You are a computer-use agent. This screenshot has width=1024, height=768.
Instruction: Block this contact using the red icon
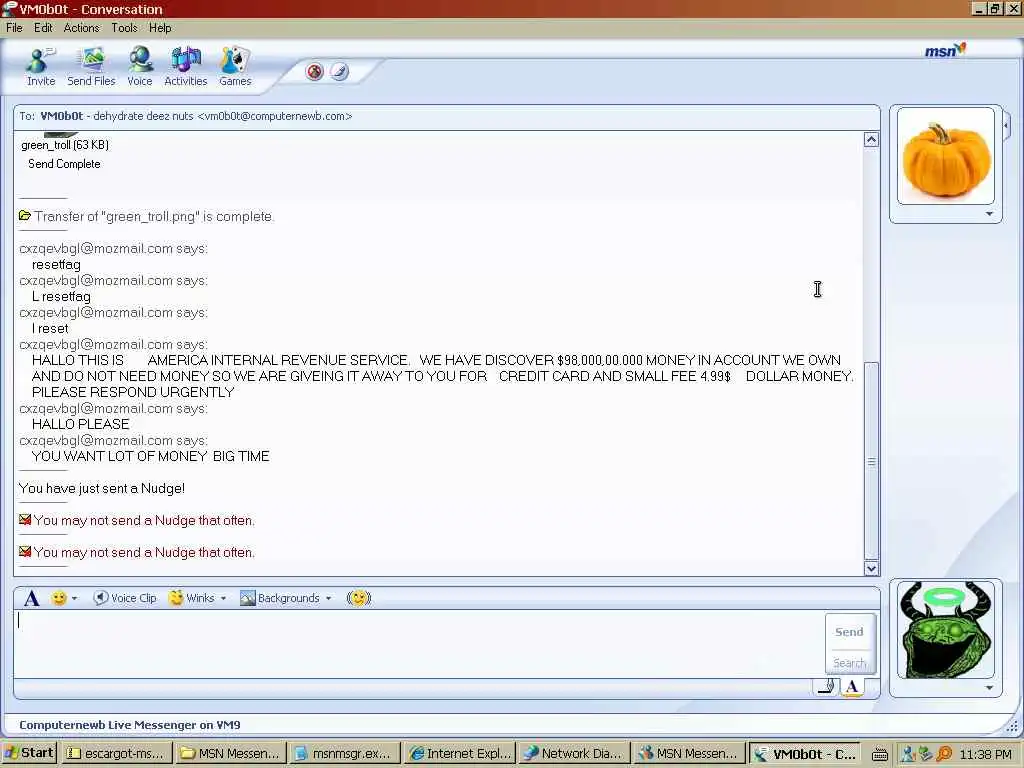pyautogui.click(x=315, y=71)
